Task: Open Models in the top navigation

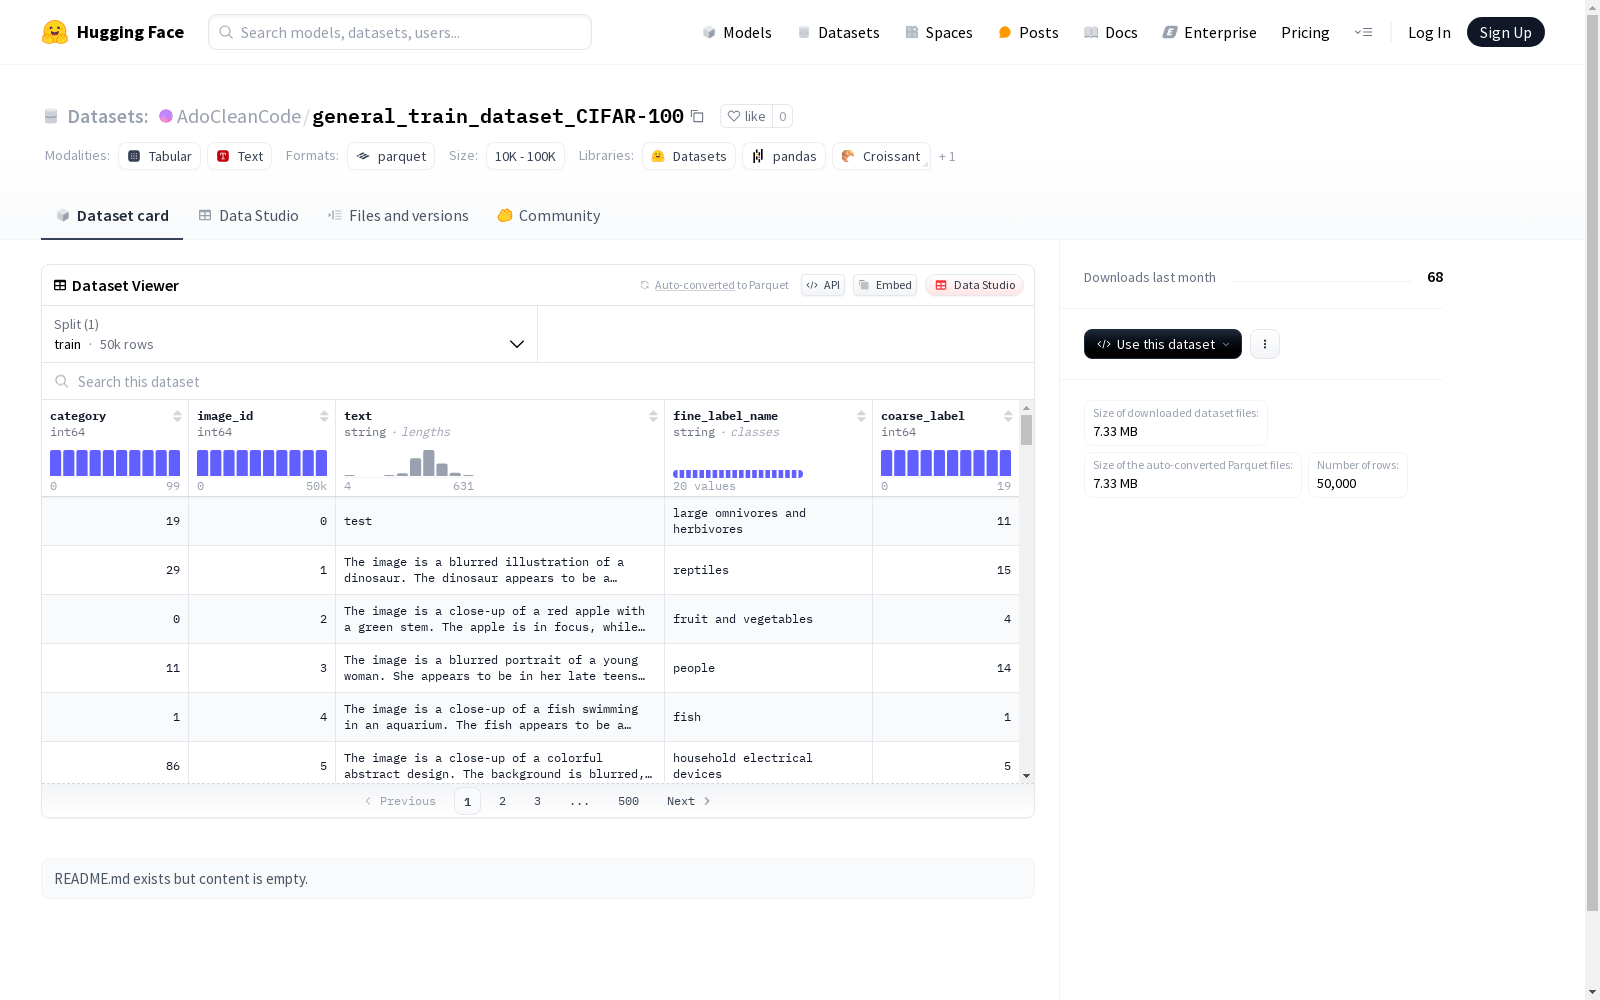Action: (737, 32)
